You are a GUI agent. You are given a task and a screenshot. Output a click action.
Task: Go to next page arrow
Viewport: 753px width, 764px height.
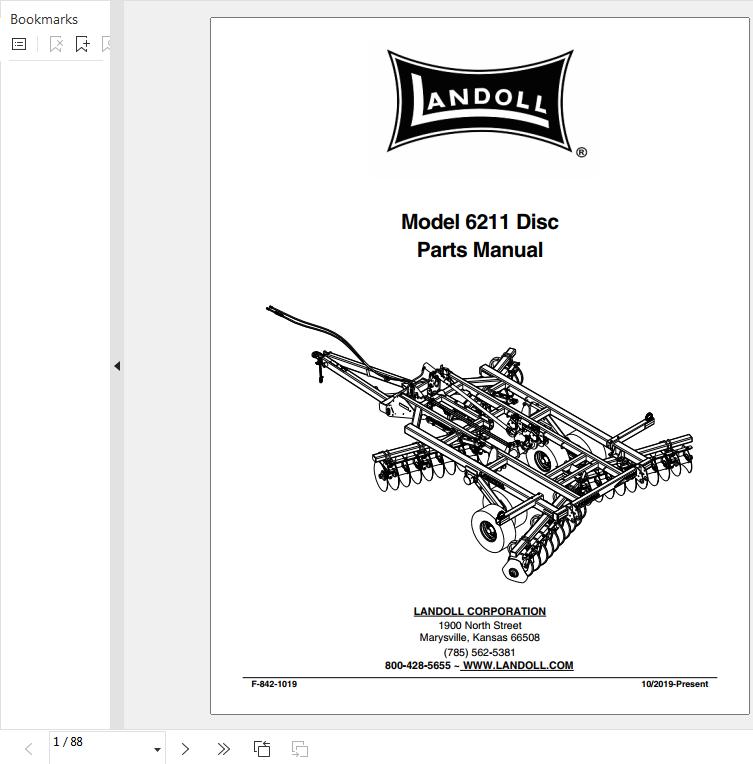click(185, 749)
